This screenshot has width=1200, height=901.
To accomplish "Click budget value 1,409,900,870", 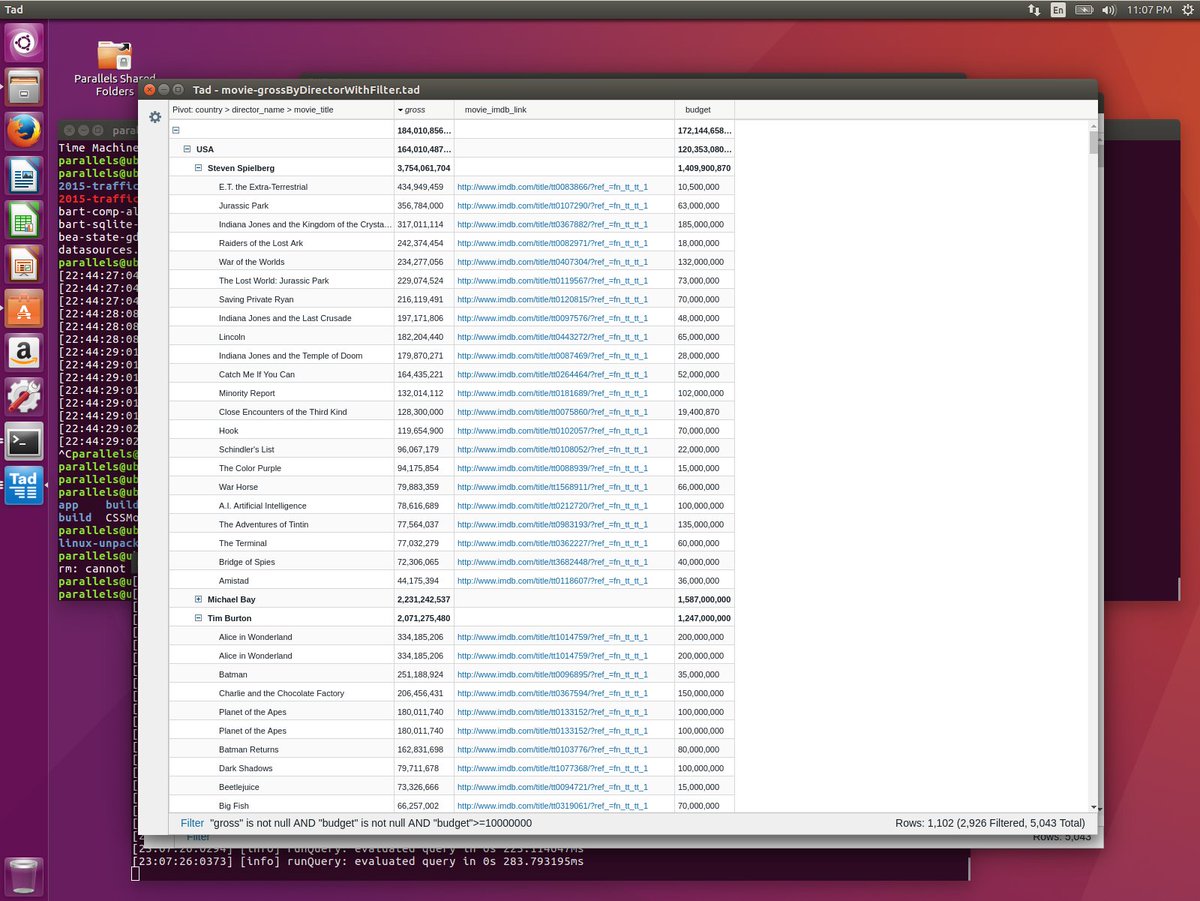I will click(704, 168).
